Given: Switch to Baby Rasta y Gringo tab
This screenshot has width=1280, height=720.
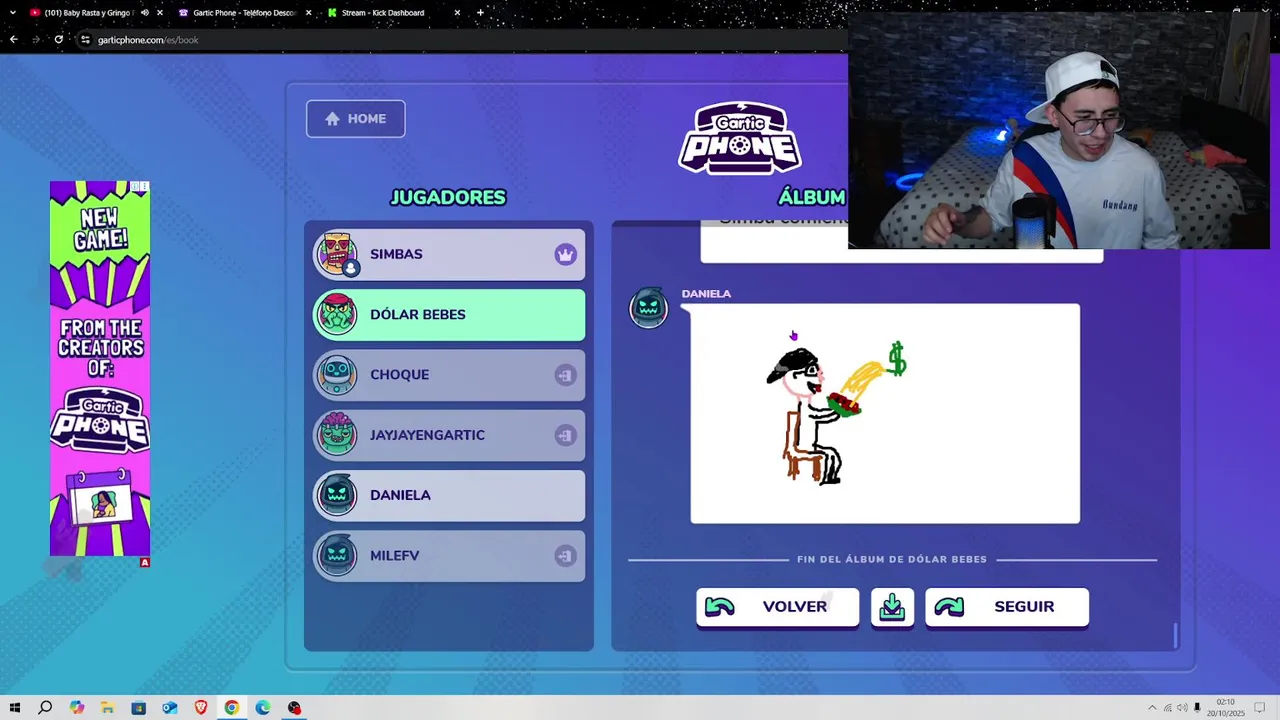Looking at the screenshot, I should point(88,13).
